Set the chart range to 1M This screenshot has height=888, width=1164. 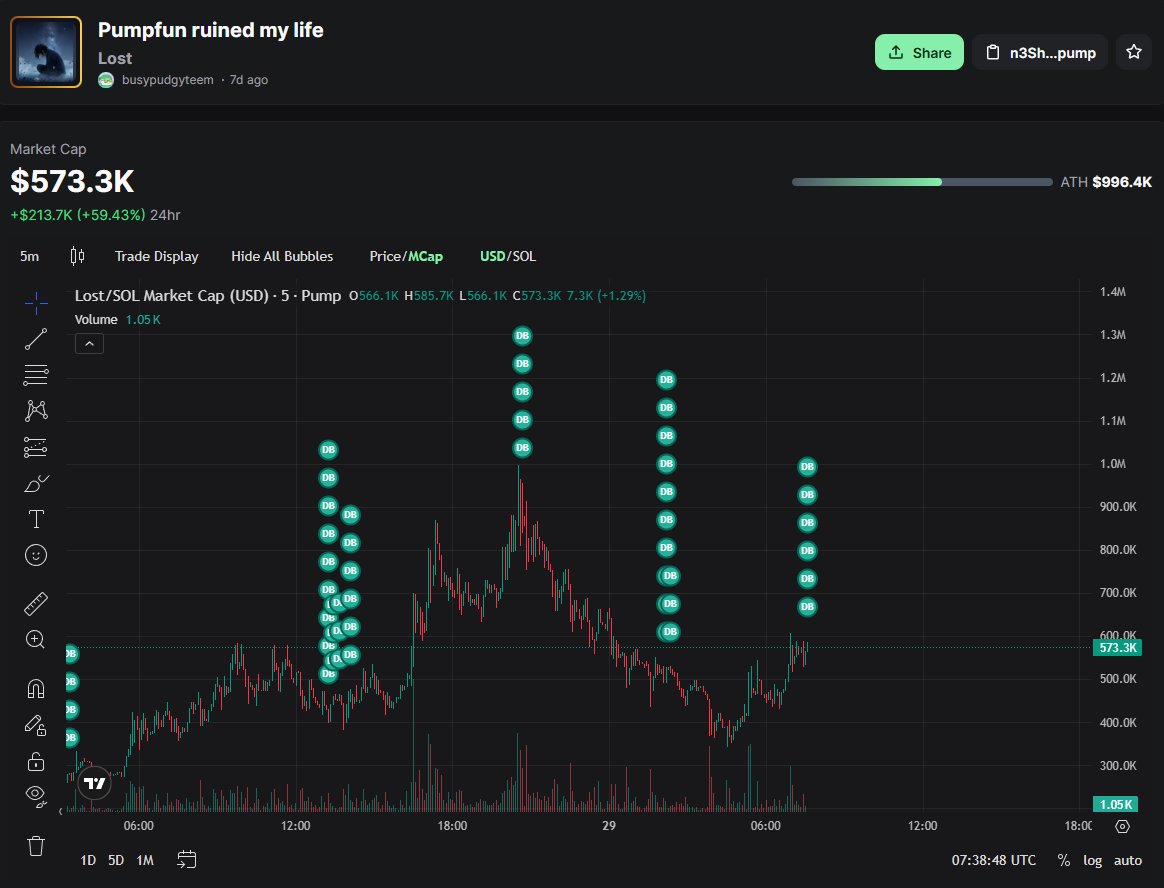coord(145,860)
